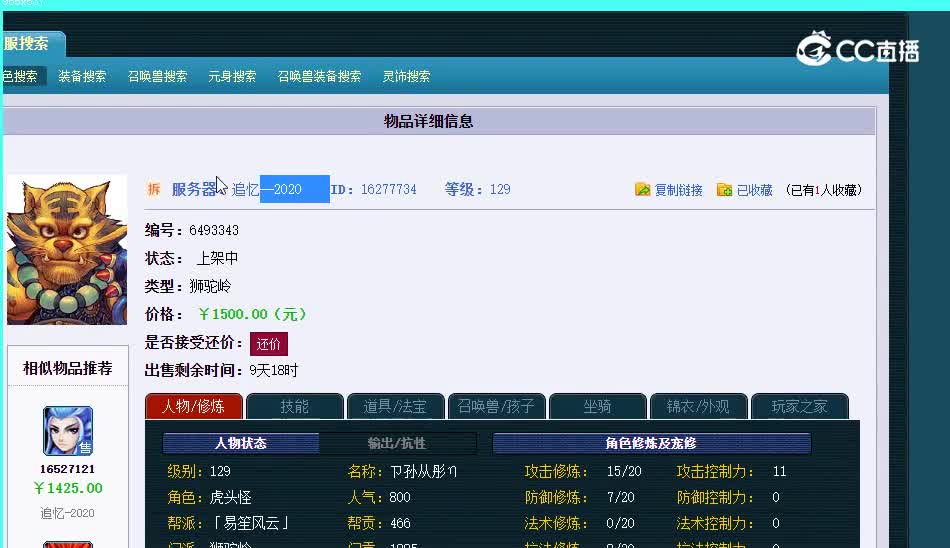The height and width of the screenshot is (548, 950).
Task: Click 追忆-2020 under similar item
Action: (67, 513)
